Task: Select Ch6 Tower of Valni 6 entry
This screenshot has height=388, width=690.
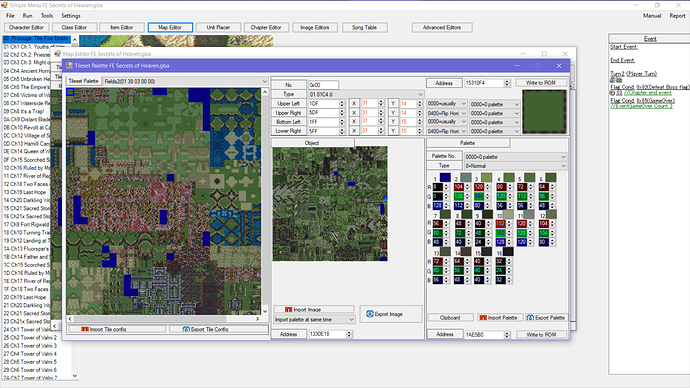Action: (x=31, y=370)
